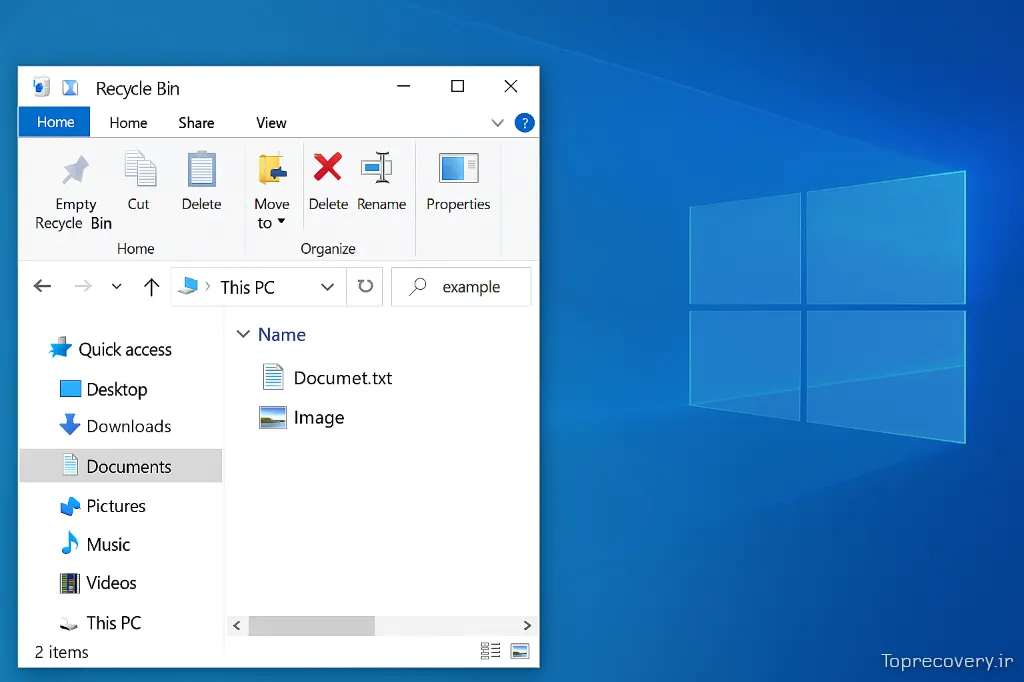Open the Documet.txt file
The image size is (1024, 682).
(343, 378)
